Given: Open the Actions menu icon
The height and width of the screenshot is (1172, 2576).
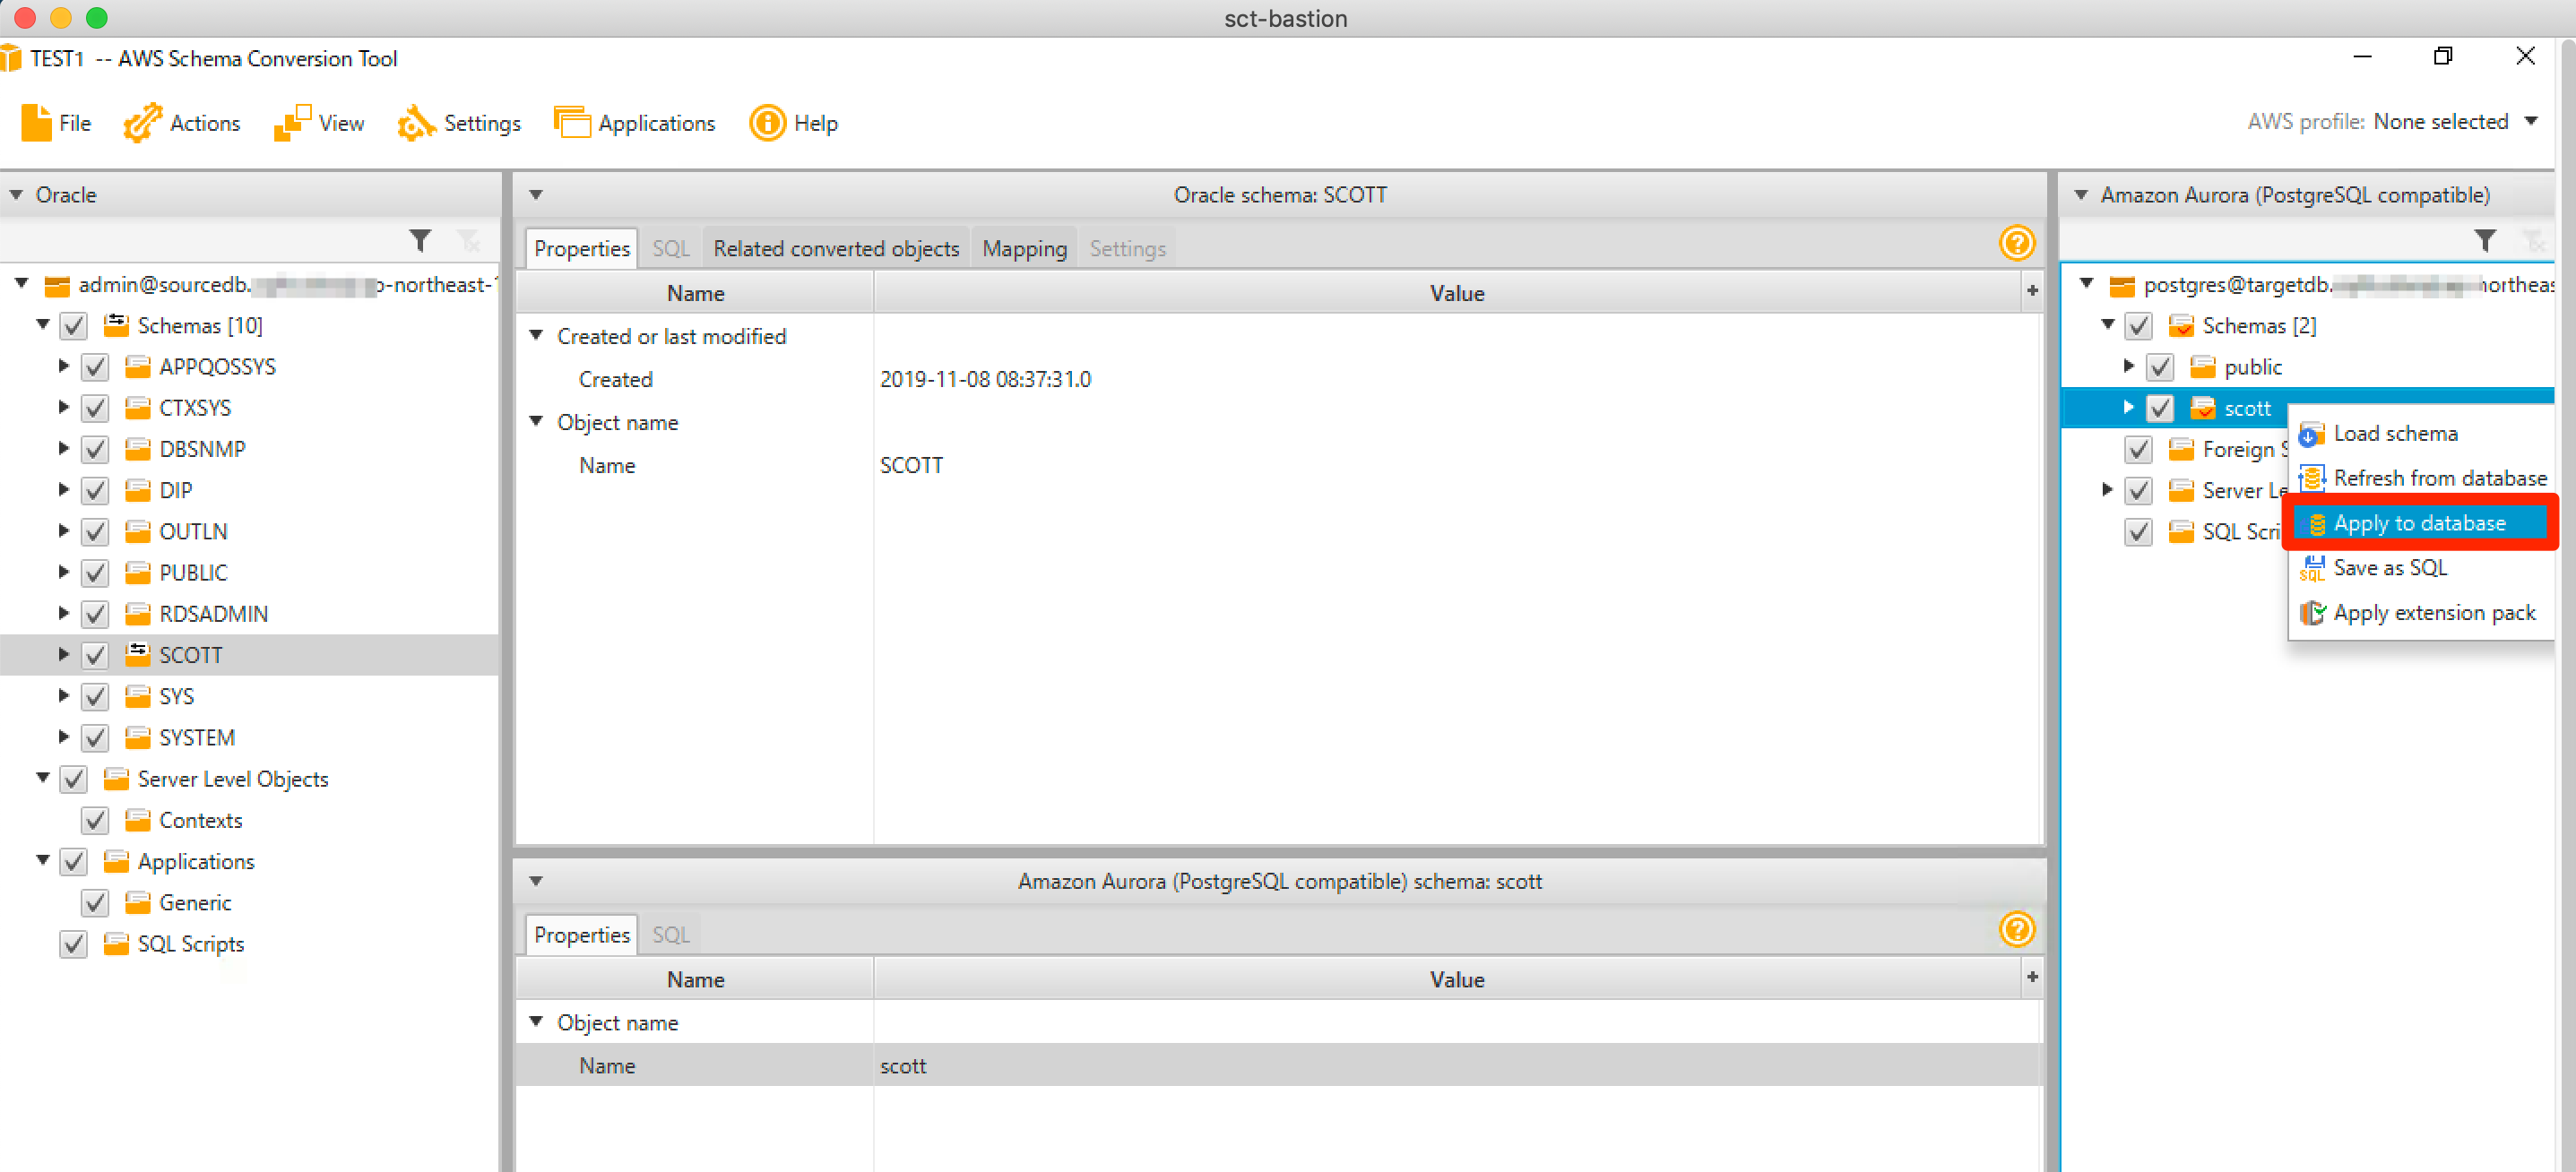Looking at the screenshot, I should click(142, 123).
